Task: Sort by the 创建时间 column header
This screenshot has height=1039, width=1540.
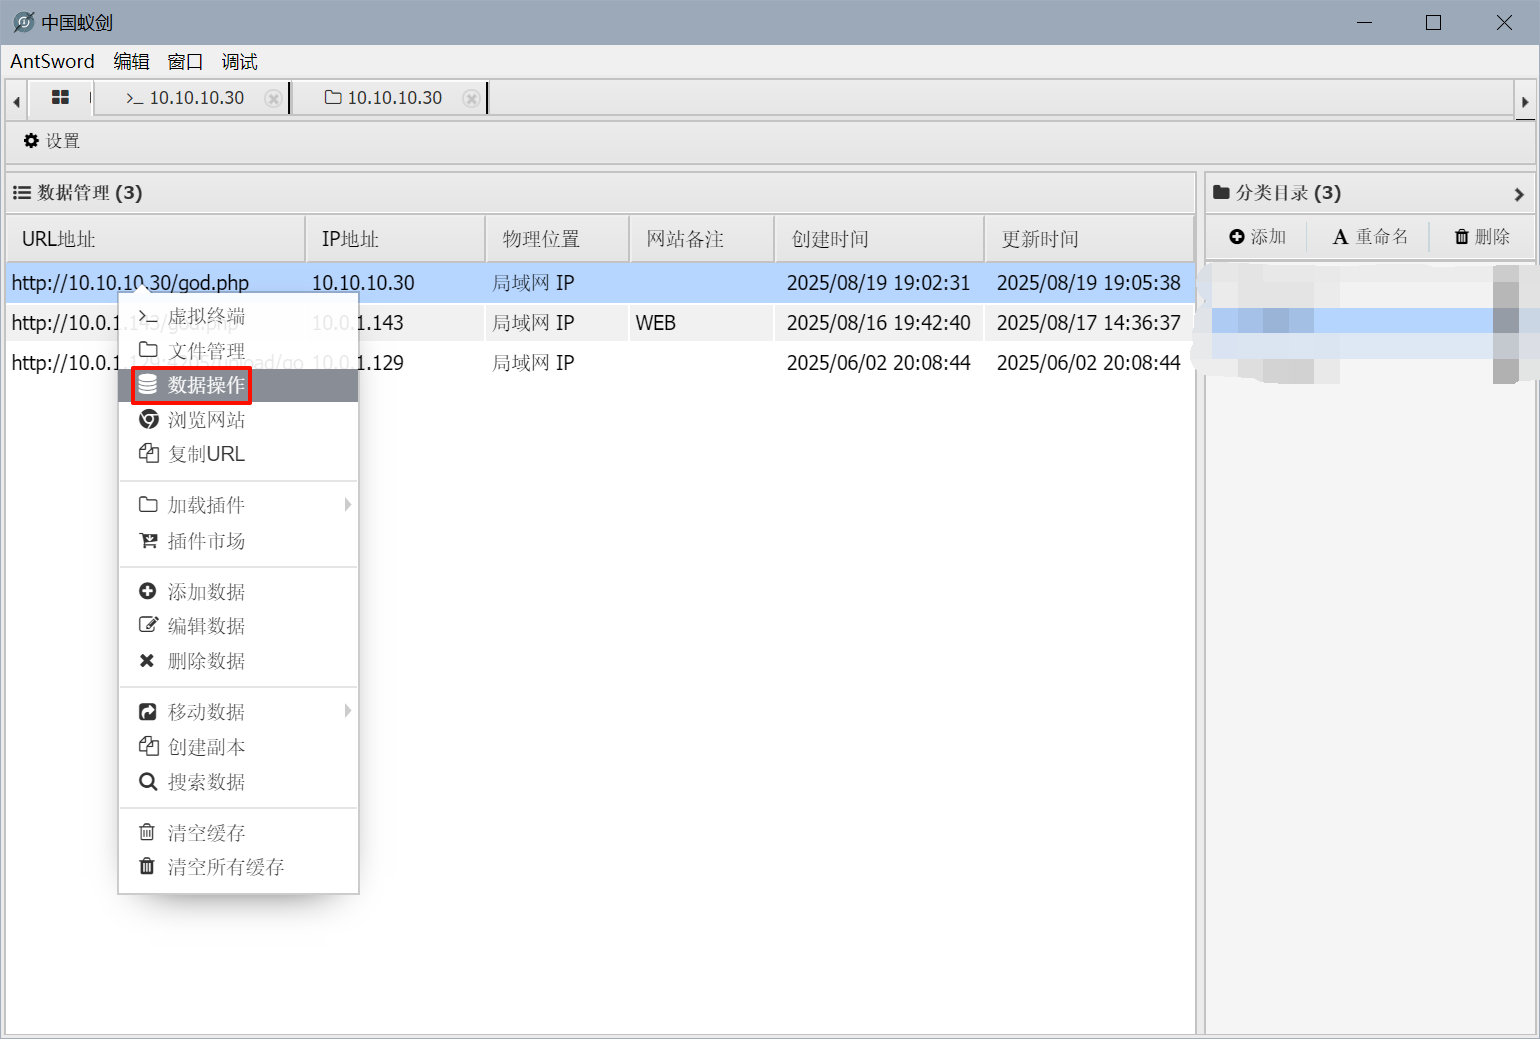Action: click(x=830, y=239)
